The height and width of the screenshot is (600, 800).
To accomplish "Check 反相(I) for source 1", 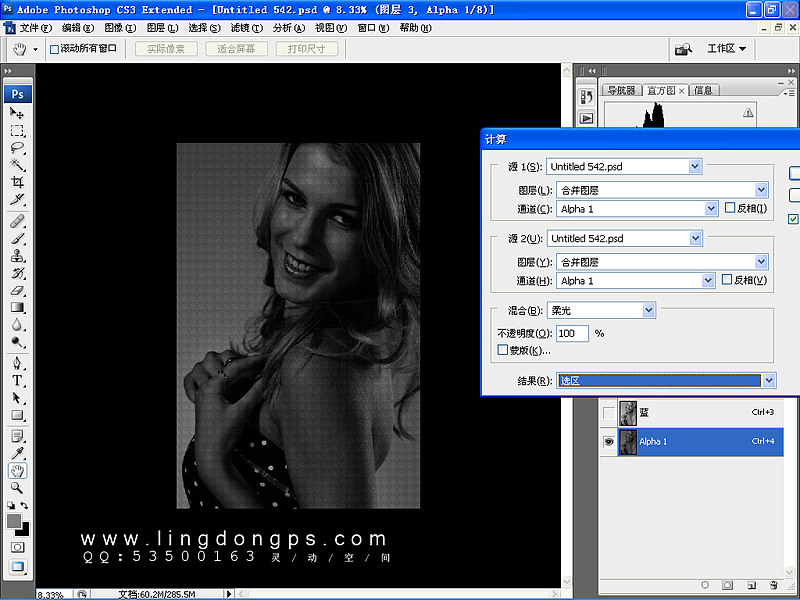I will pyautogui.click(x=730, y=208).
